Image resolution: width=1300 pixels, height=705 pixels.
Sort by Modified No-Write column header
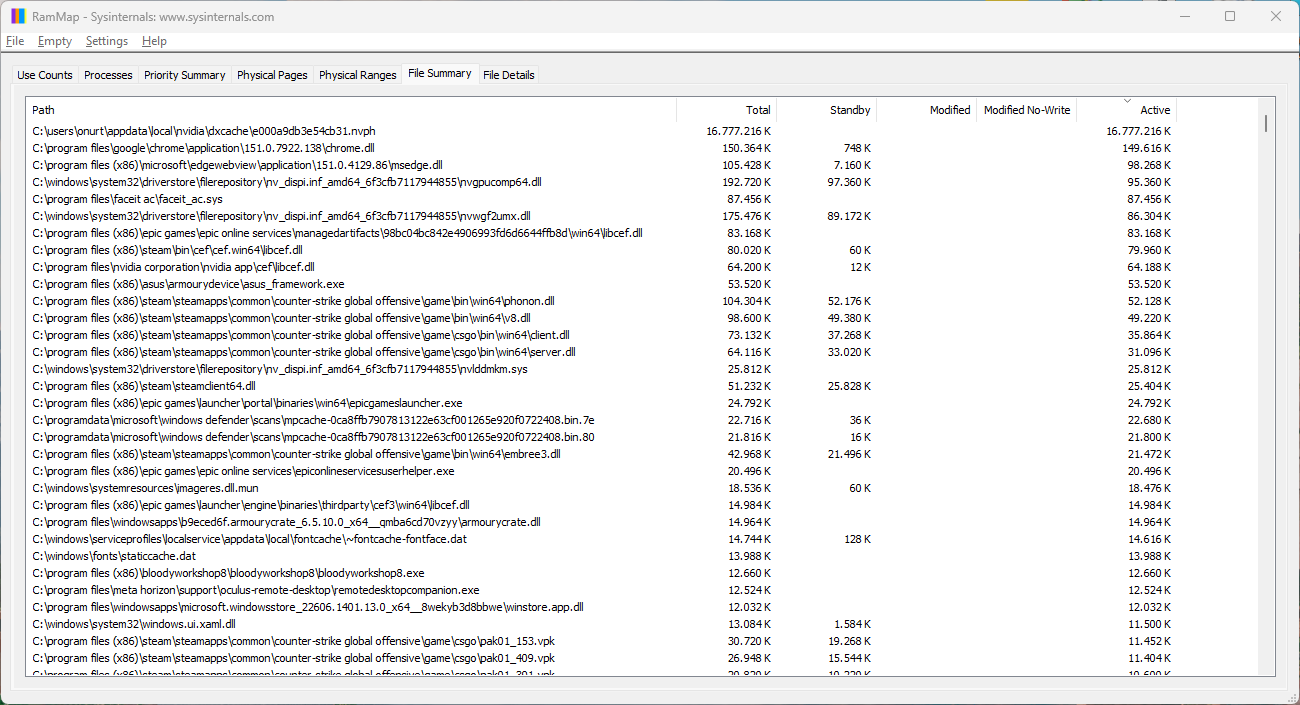[x=1027, y=110]
